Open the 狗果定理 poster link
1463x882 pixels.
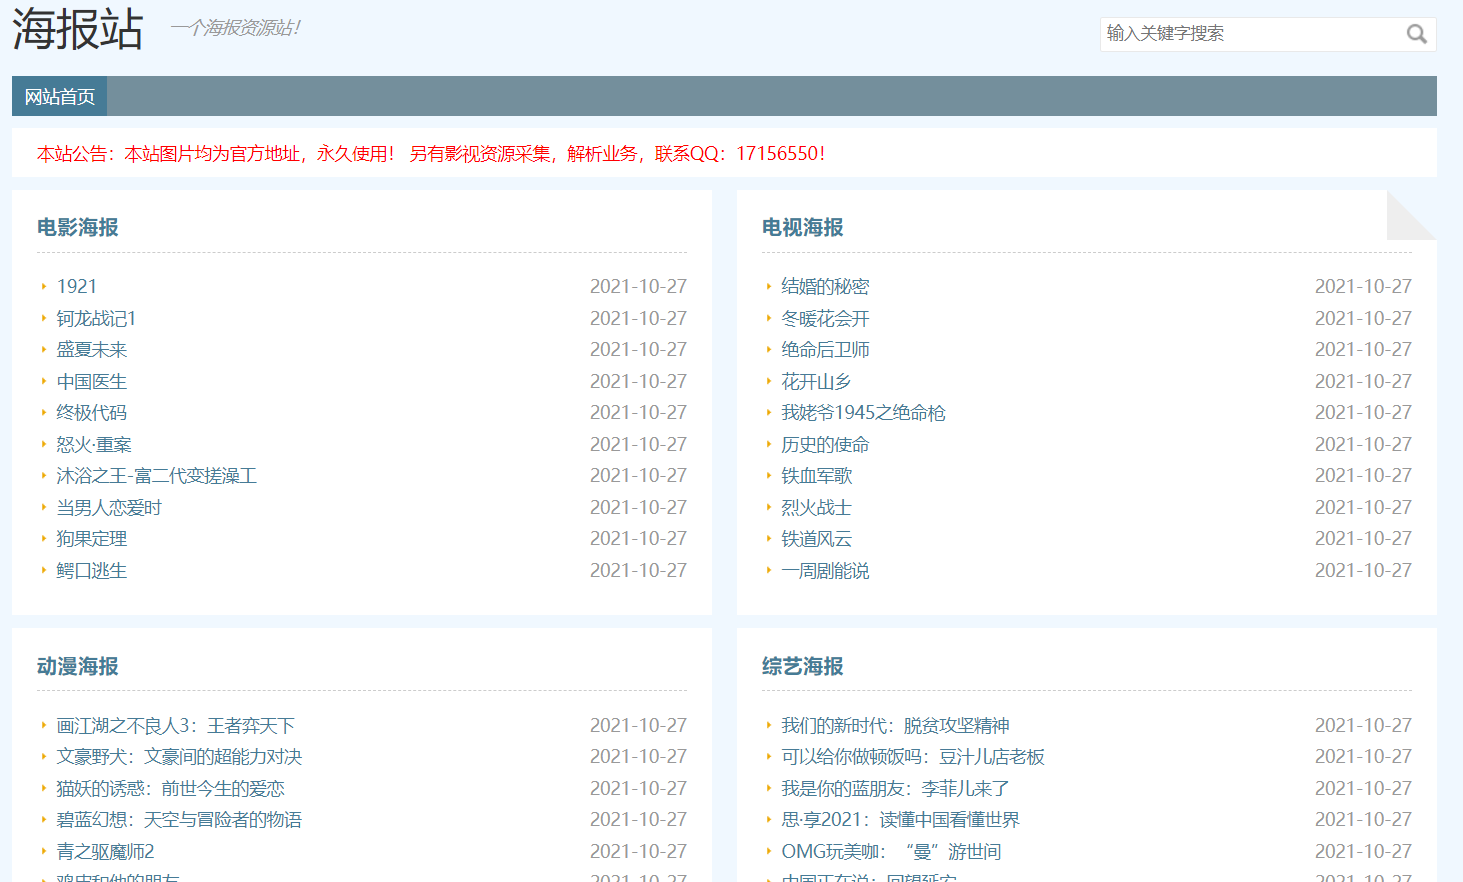tap(92, 538)
